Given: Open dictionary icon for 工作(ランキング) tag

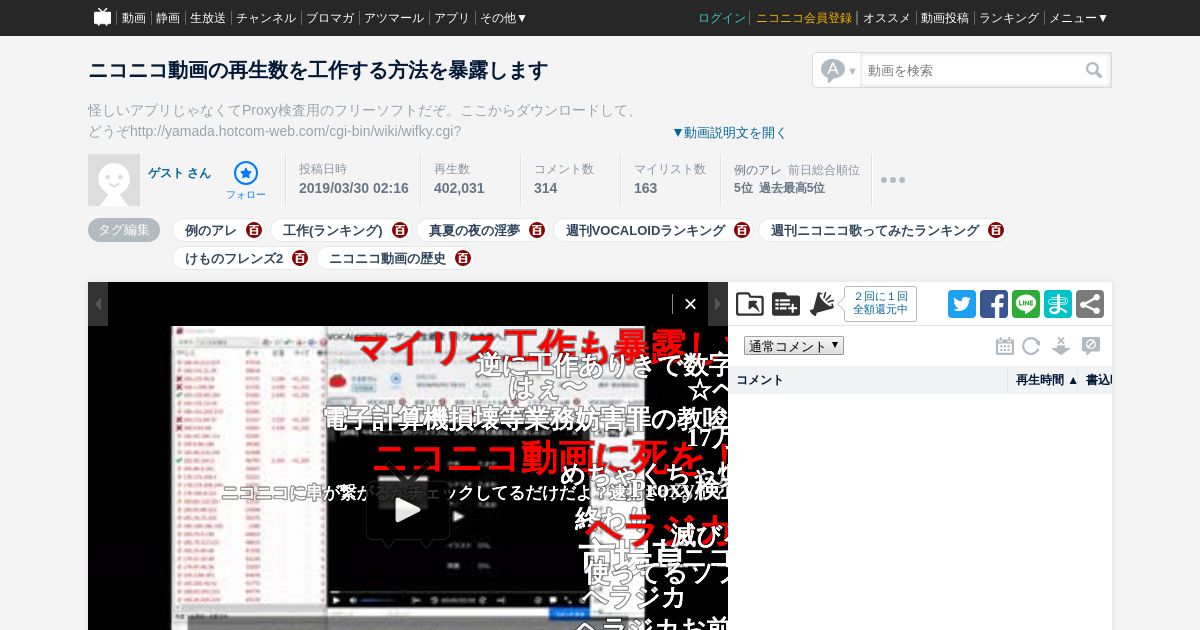Looking at the screenshot, I should (x=400, y=230).
